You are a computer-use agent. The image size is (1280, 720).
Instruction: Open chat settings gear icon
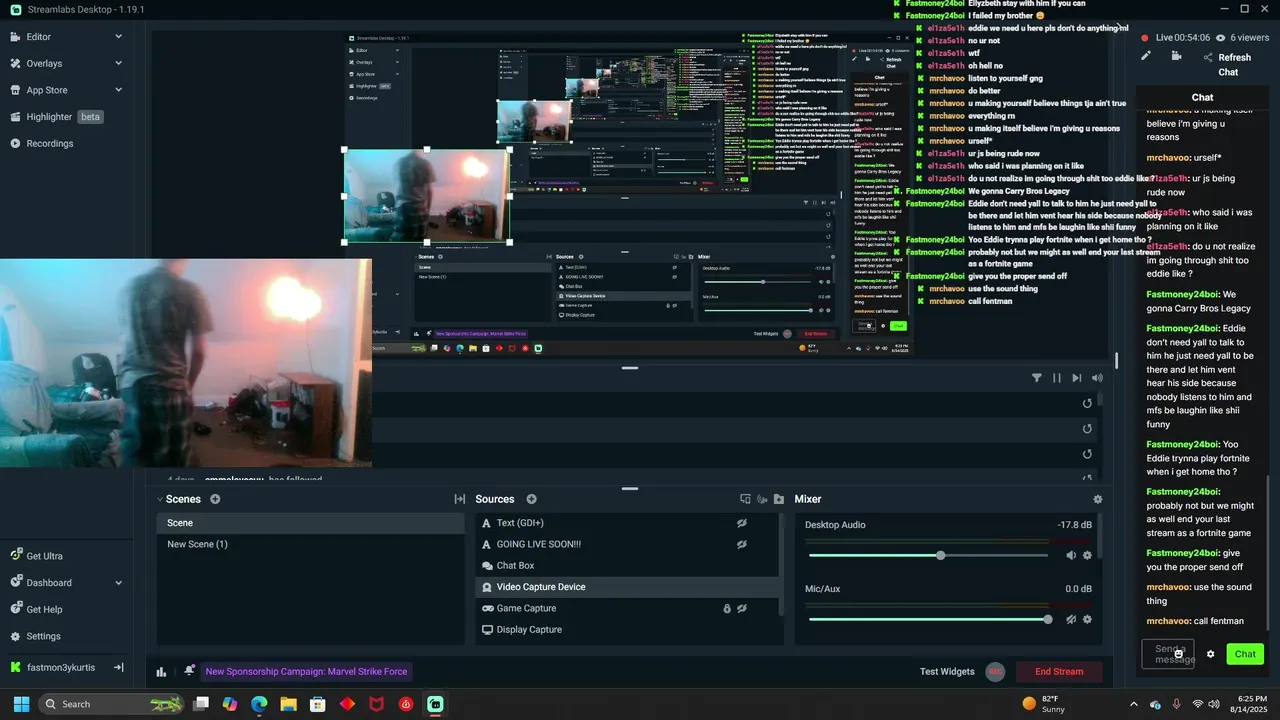point(1210,654)
